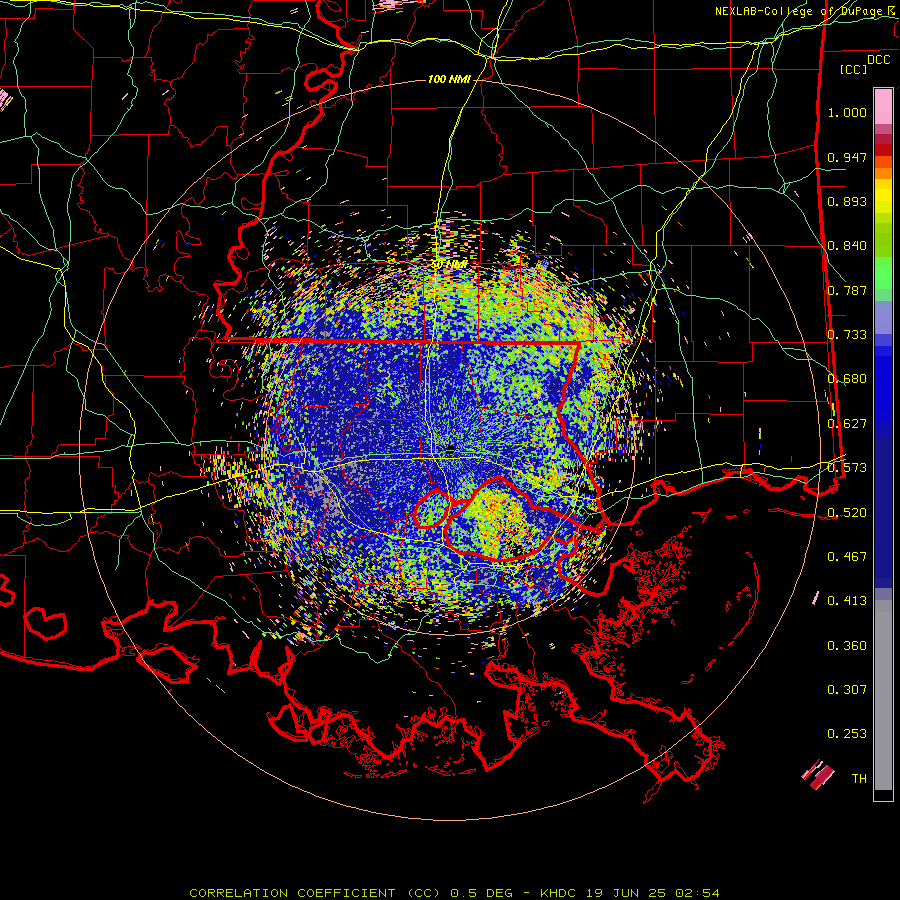
Task: Click the 0.467 legend value
Action: click(x=847, y=557)
